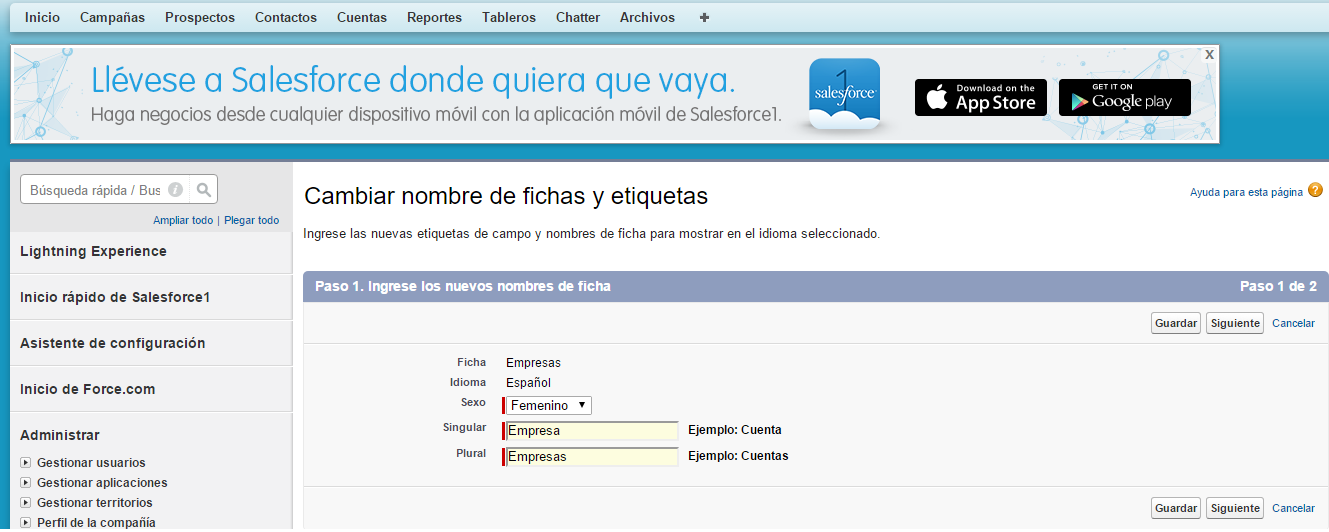Click the Get it on Google Play badge
The height and width of the screenshot is (532, 1329).
[x=1125, y=97]
